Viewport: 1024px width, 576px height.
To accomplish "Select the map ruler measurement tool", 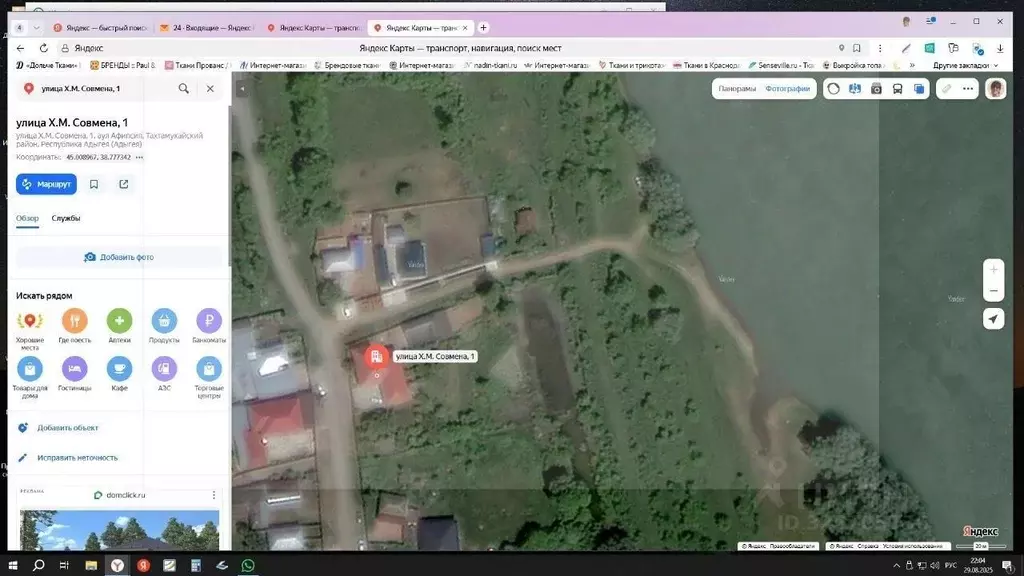I will tap(946, 89).
